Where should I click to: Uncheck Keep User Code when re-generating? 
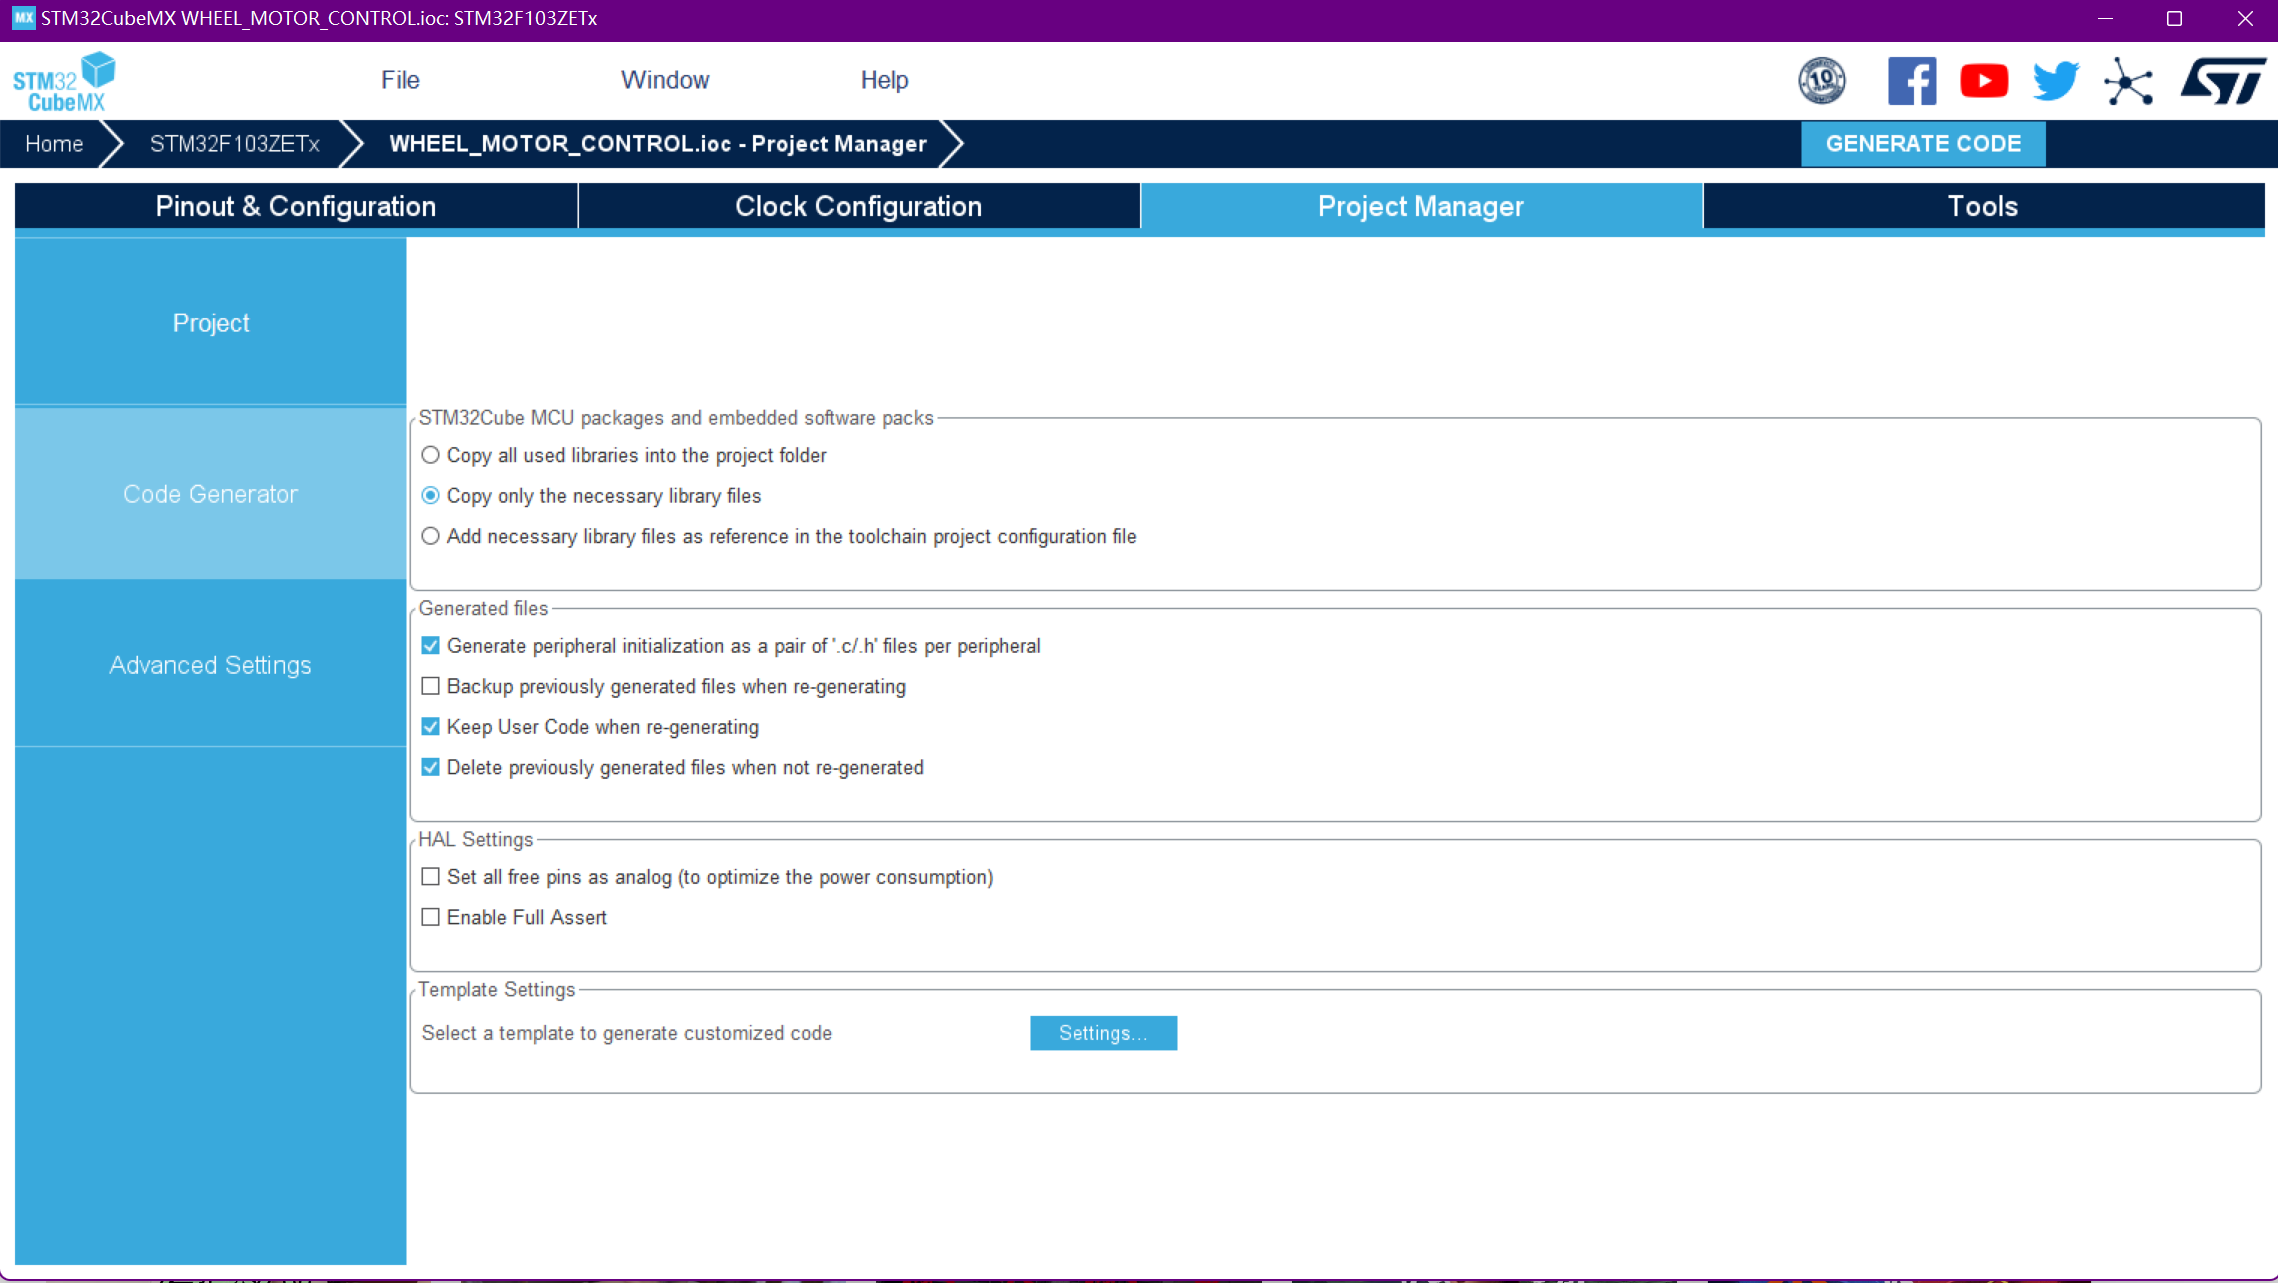(431, 727)
